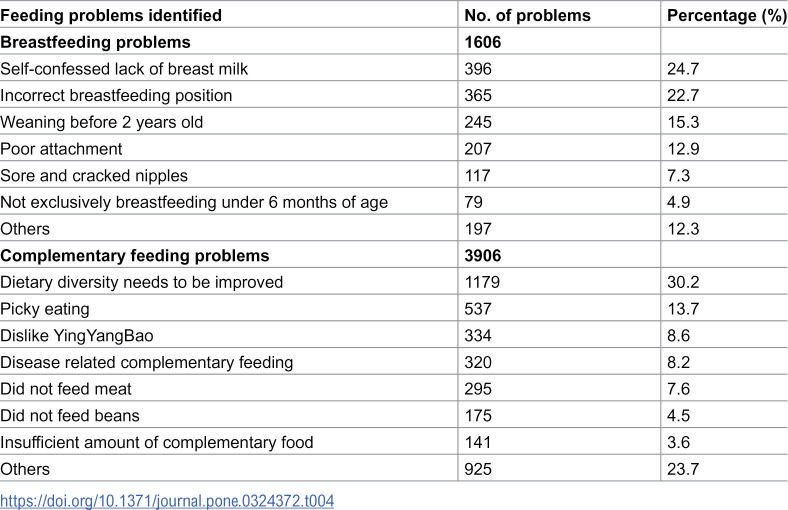Click the 'Did not feed meat' label

point(66,389)
